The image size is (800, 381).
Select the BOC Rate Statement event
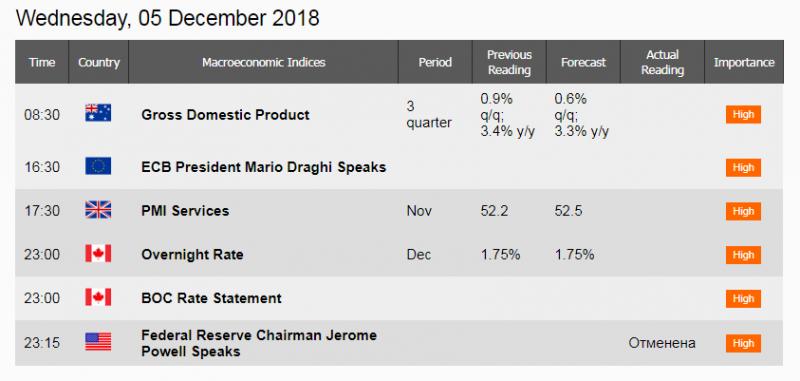click(x=211, y=298)
